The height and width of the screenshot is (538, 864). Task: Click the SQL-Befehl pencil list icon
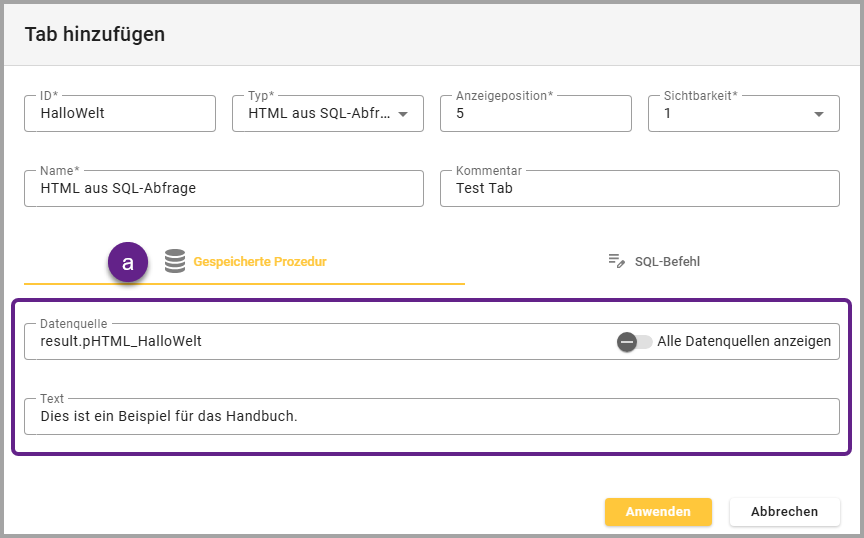point(616,261)
